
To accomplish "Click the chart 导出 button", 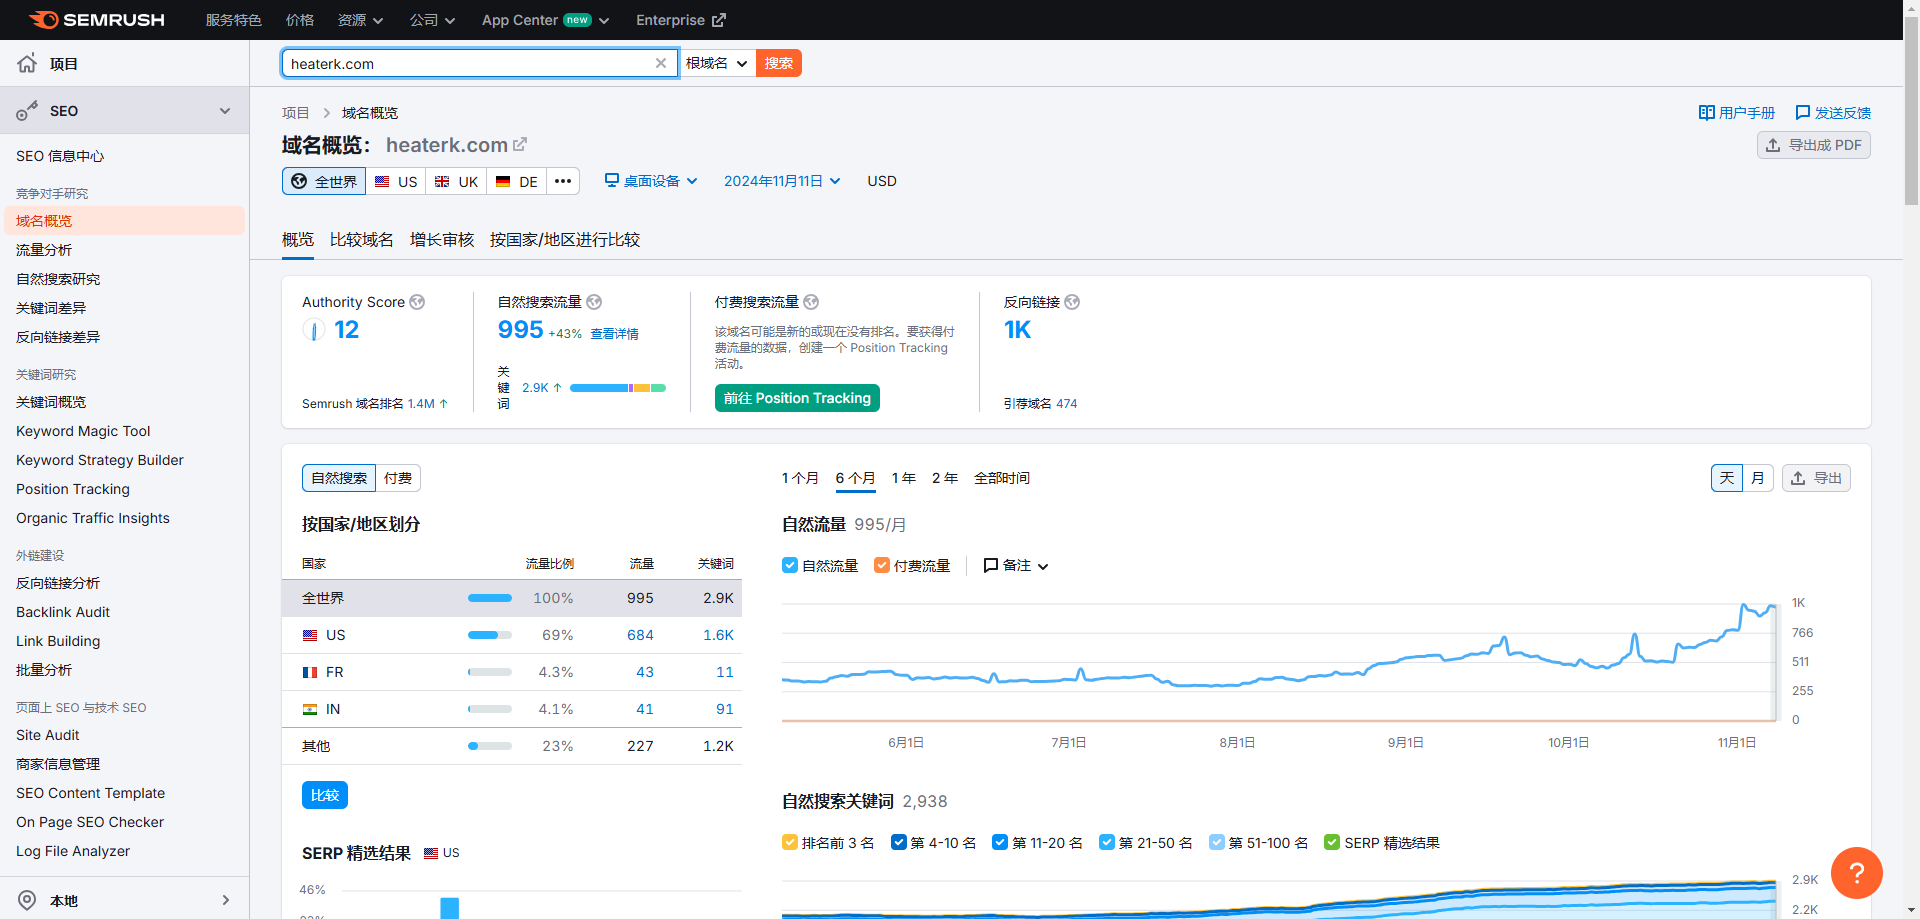I will (1816, 478).
